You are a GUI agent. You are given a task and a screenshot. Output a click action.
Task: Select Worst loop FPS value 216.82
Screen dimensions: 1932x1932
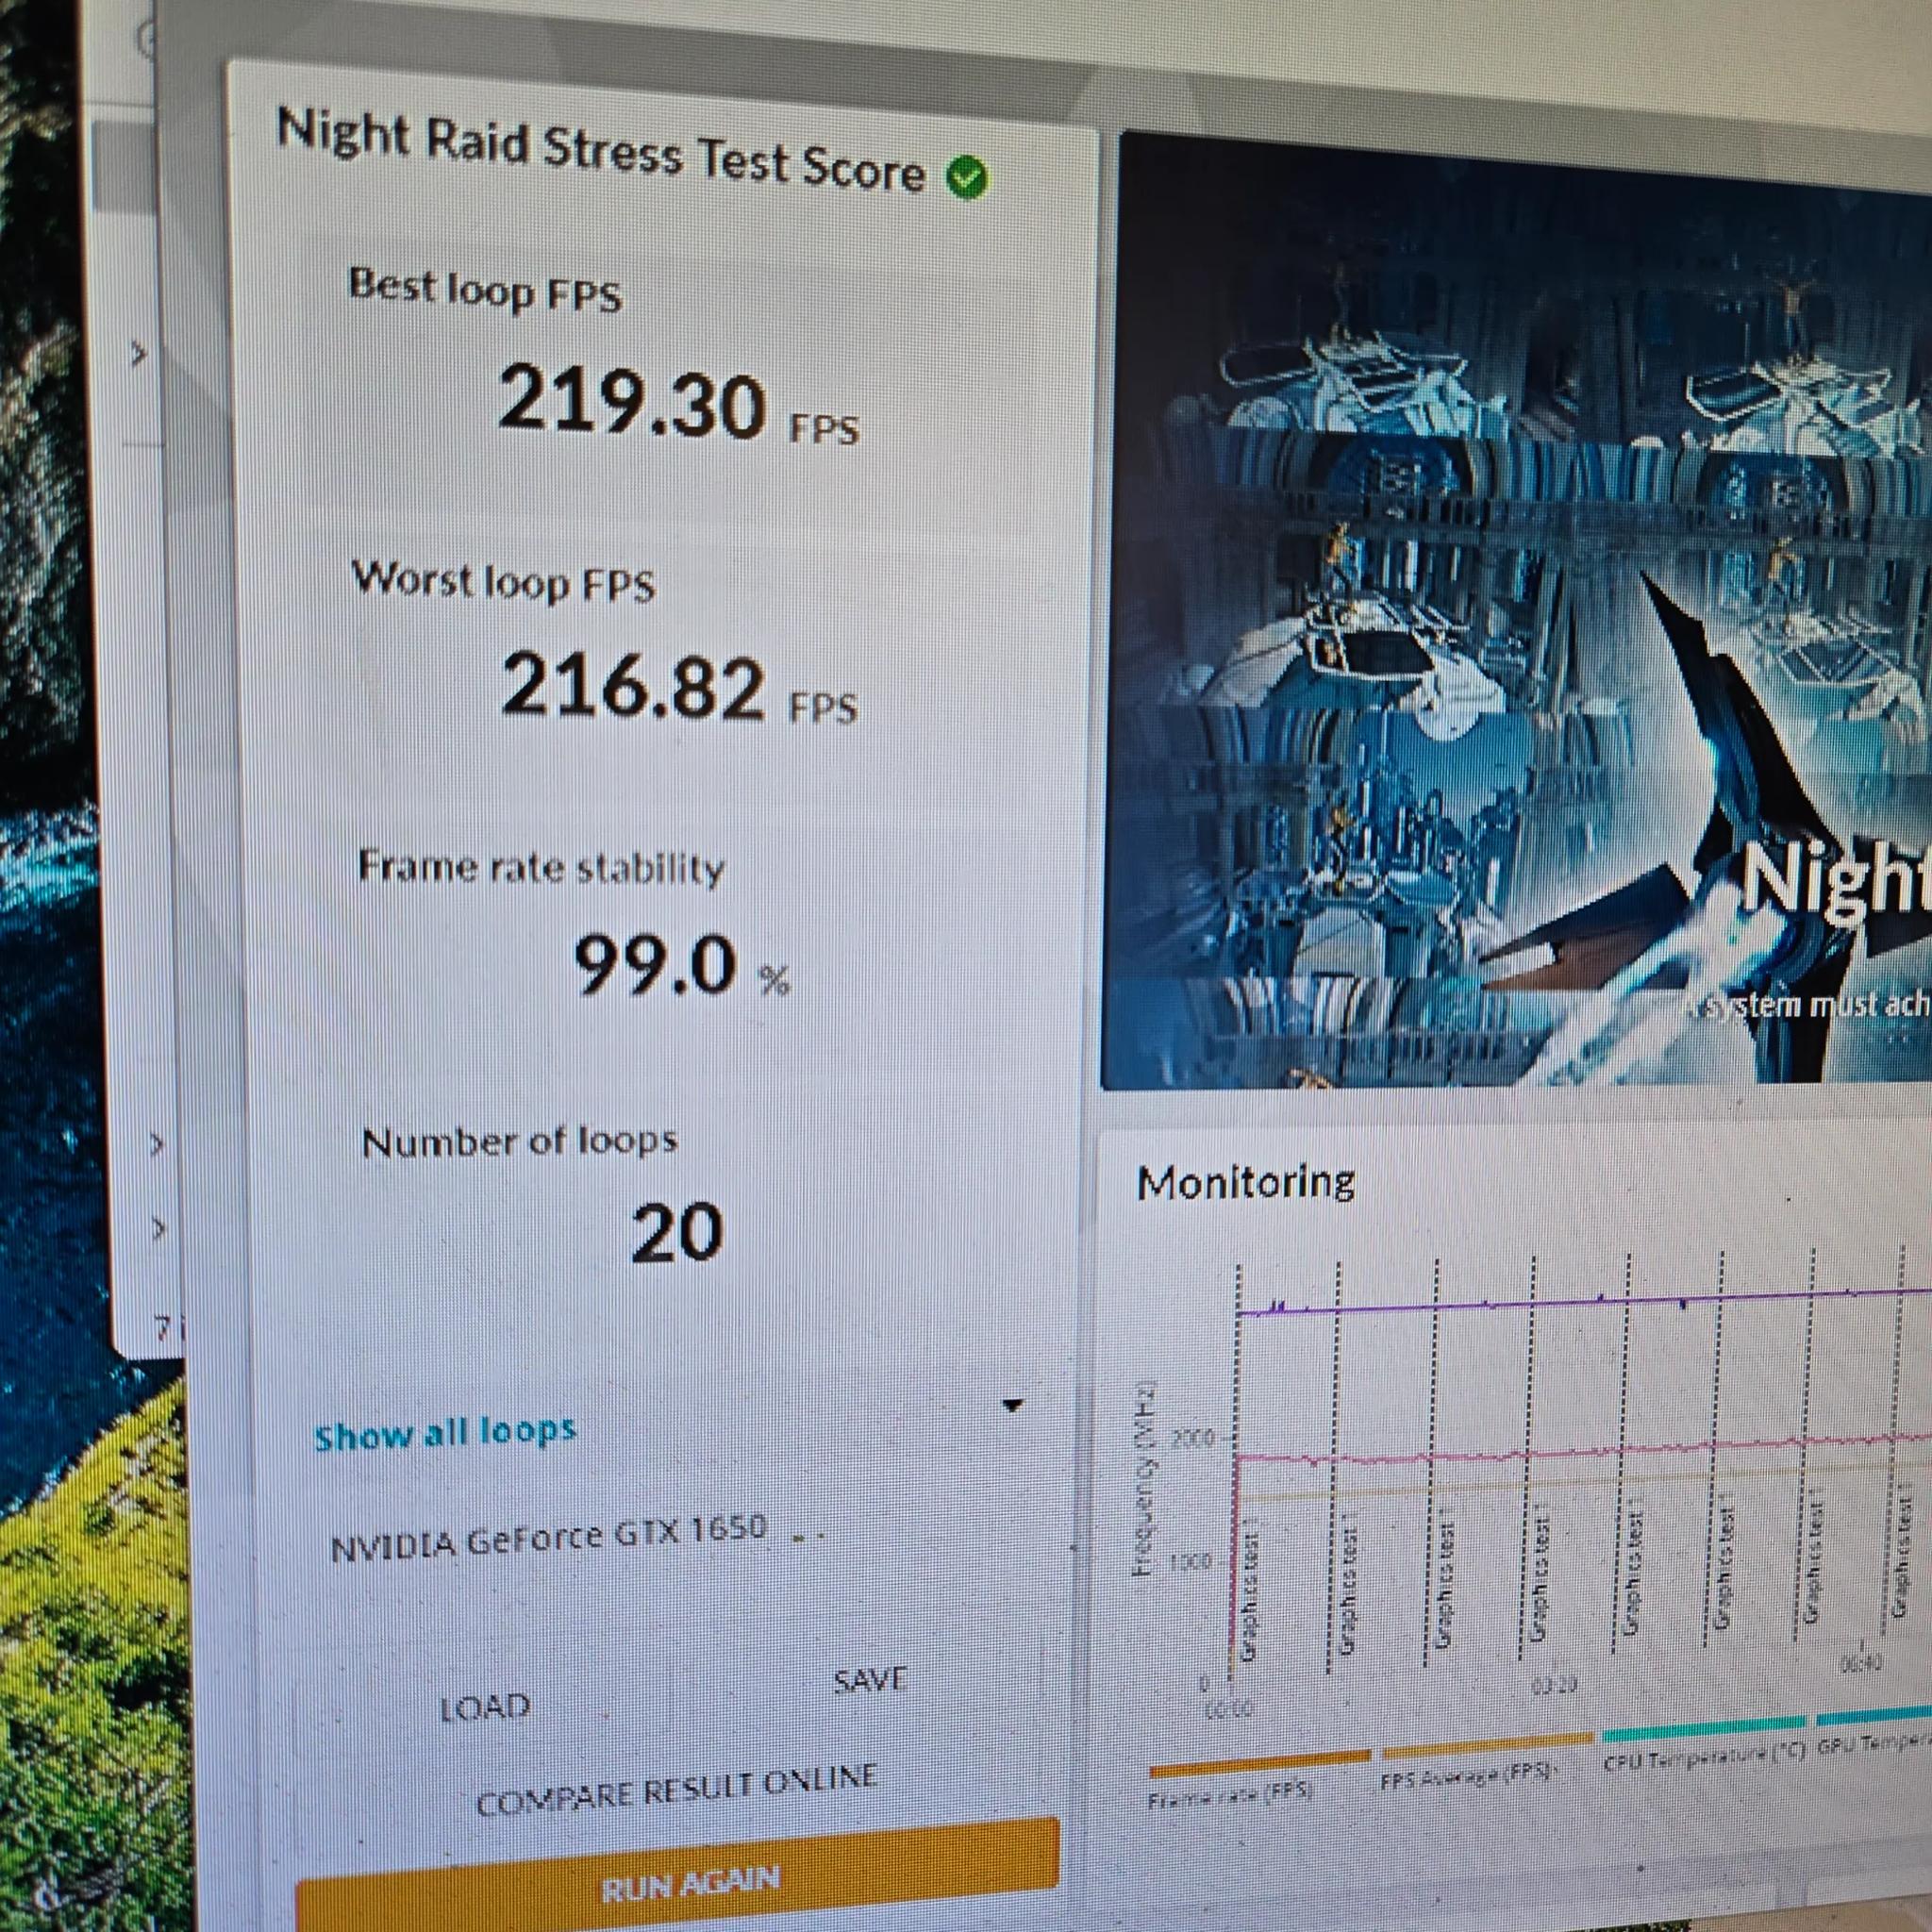633,685
